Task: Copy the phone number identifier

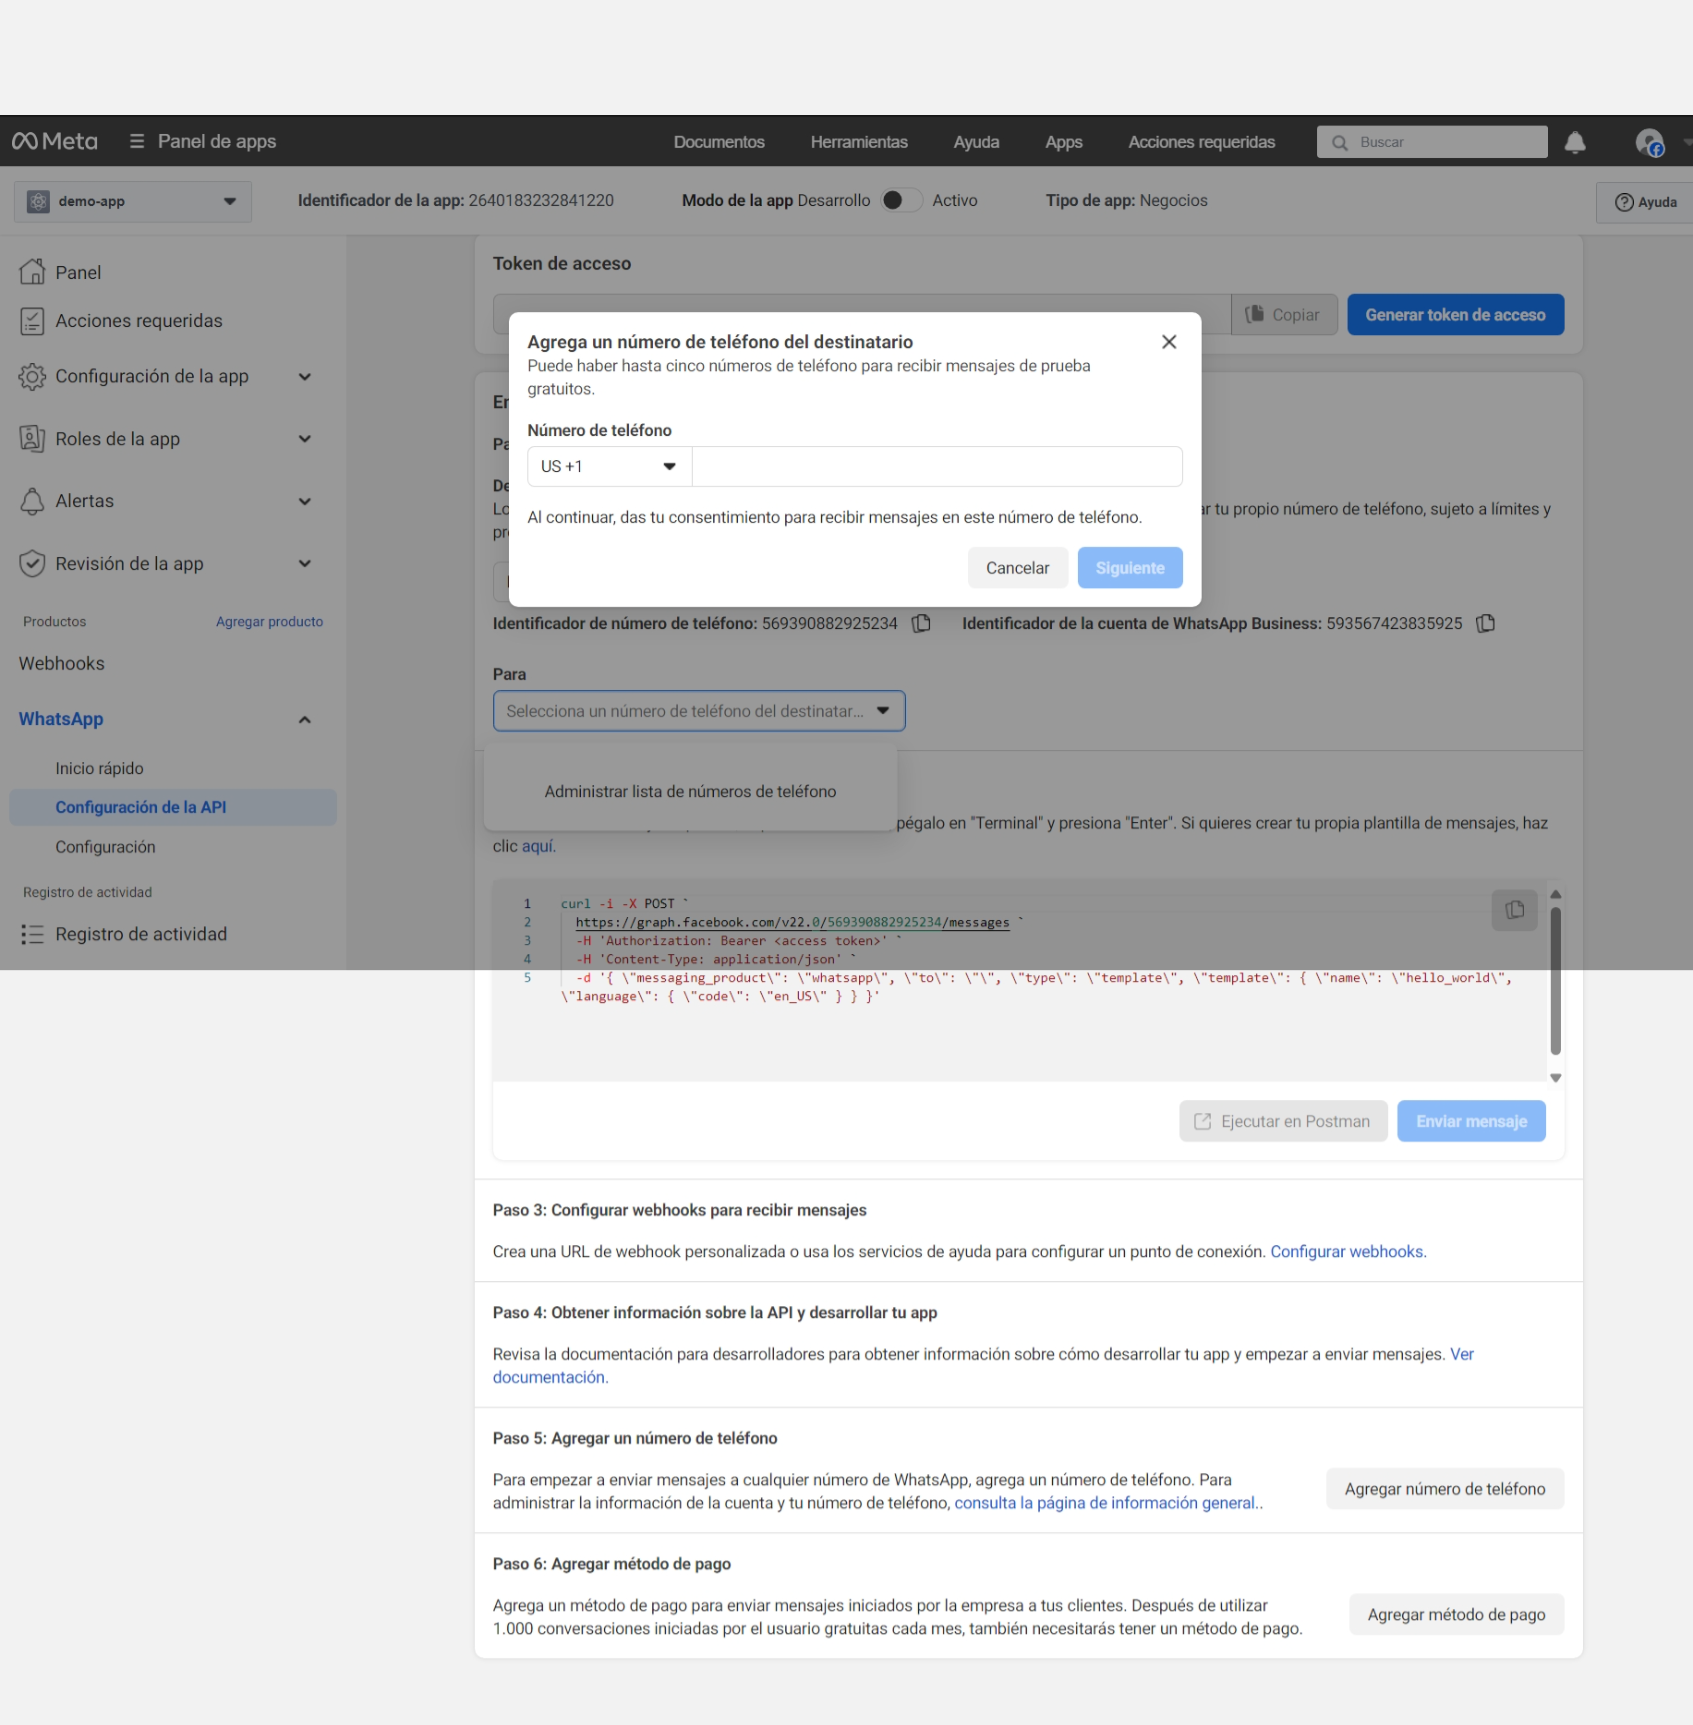Action: point(921,624)
